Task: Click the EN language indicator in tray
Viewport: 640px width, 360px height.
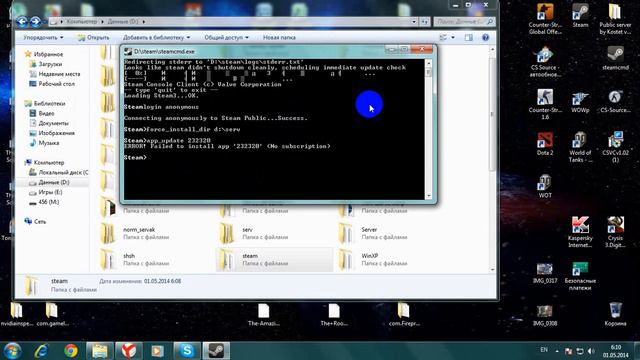Action: pos(544,350)
